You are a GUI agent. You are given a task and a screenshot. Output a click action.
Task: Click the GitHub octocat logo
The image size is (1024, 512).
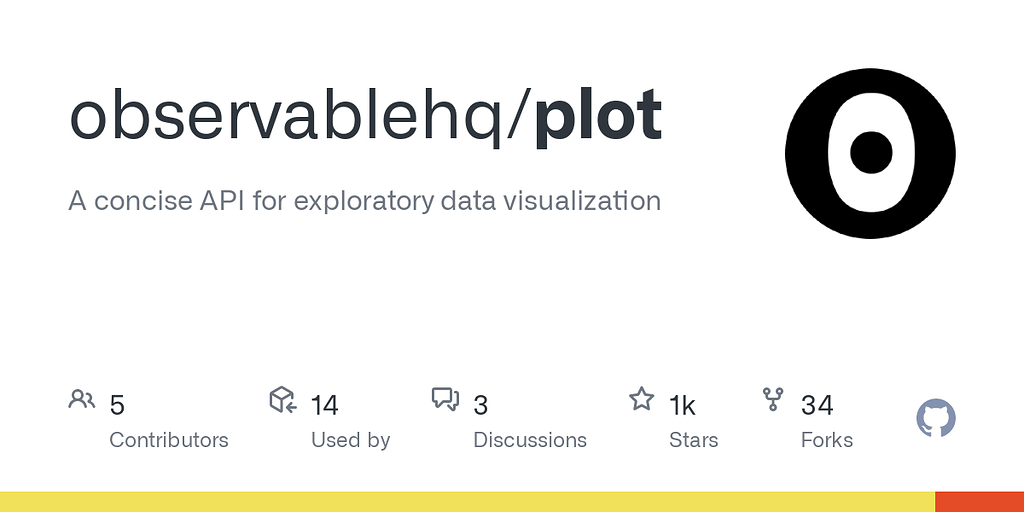coord(936,418)
